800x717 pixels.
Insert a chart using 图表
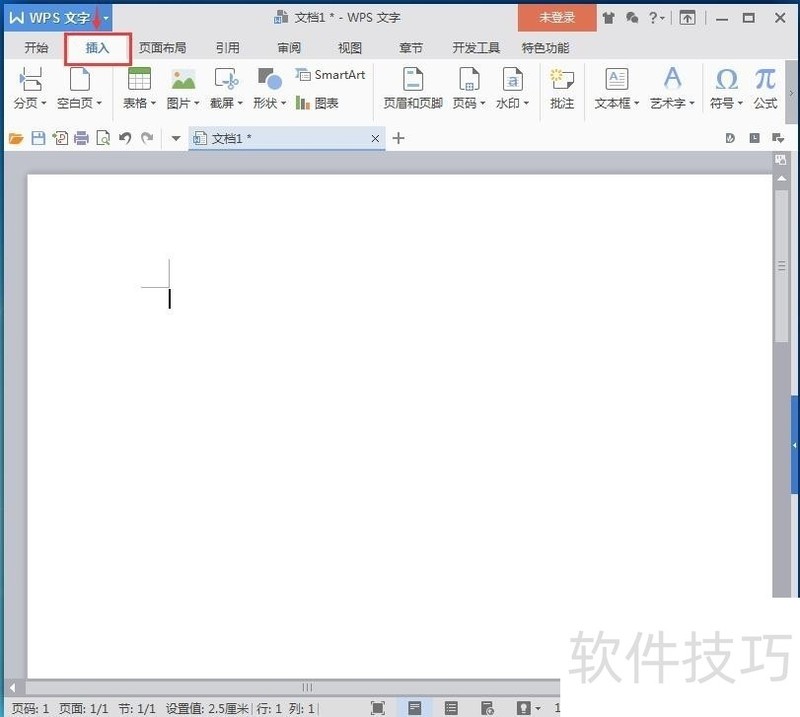point(317,104)
